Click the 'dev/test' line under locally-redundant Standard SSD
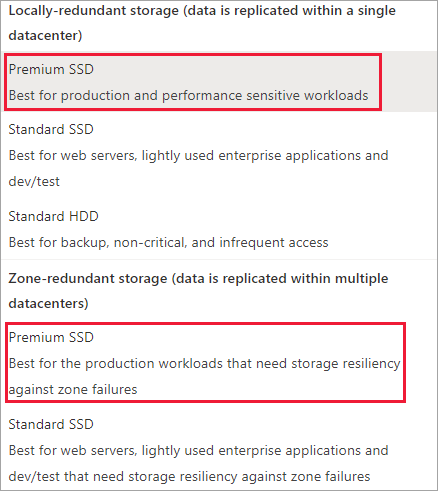Image resolution: width=438 pixels, height=491 pixels. (x=34, y=182)
